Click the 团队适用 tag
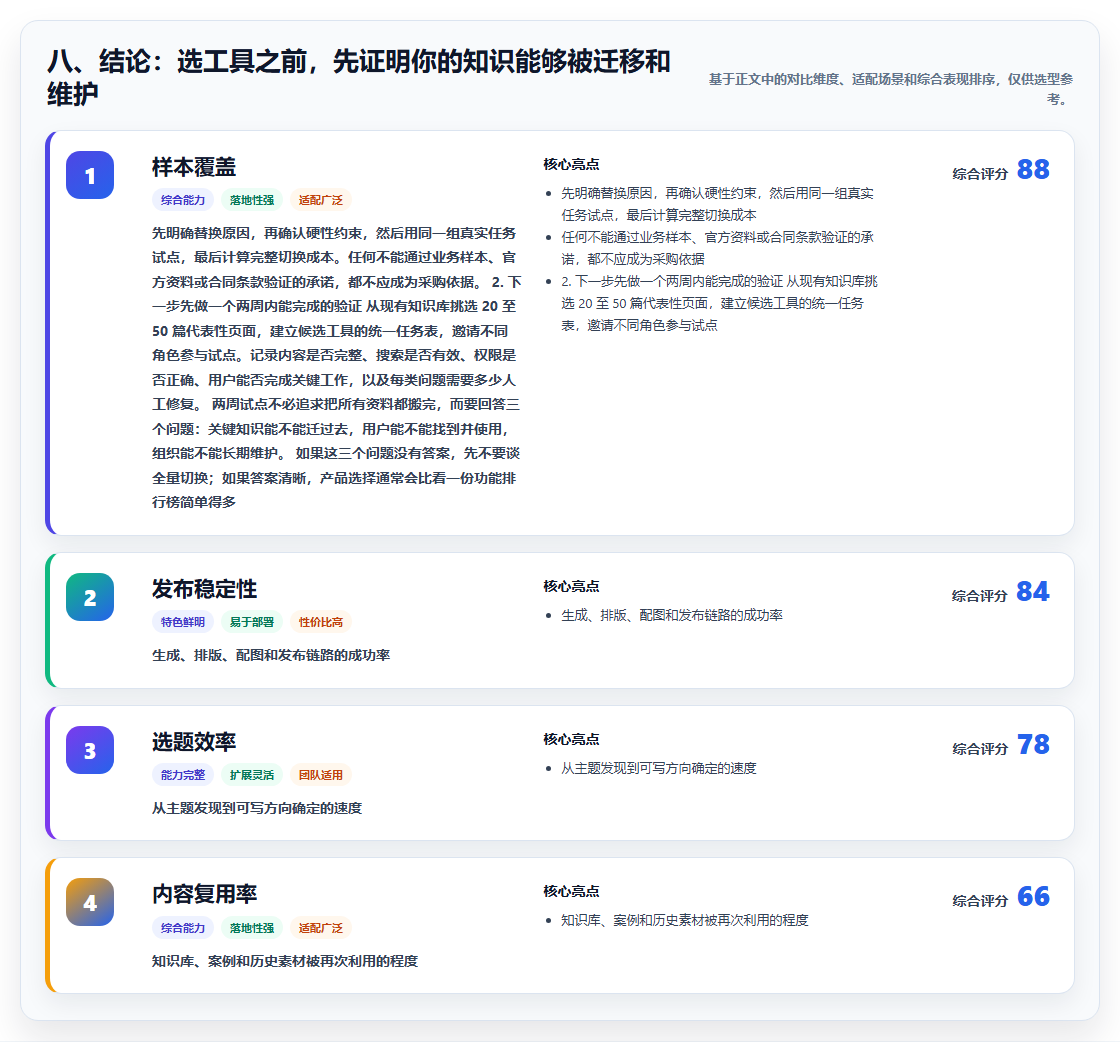 click(321, 775)
